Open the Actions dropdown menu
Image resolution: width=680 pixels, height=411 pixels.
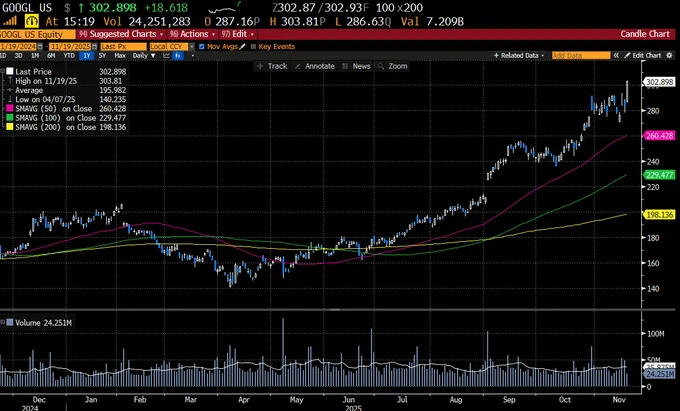coord(192,34)
